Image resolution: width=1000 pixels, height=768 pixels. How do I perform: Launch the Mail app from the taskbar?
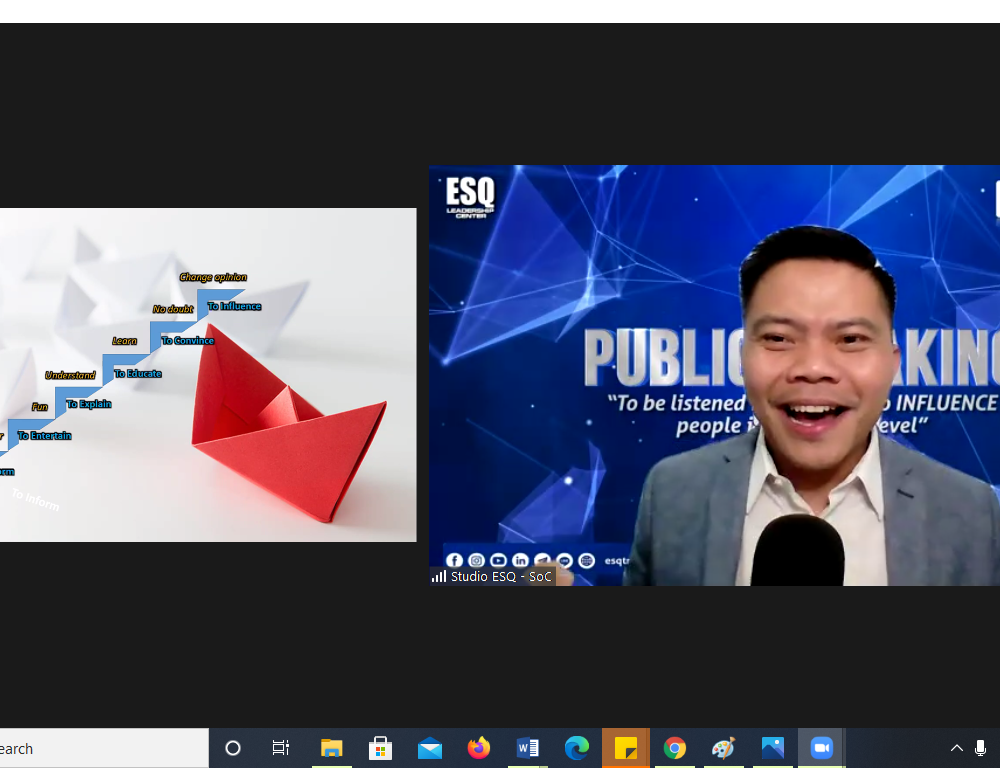coord(430,748)
